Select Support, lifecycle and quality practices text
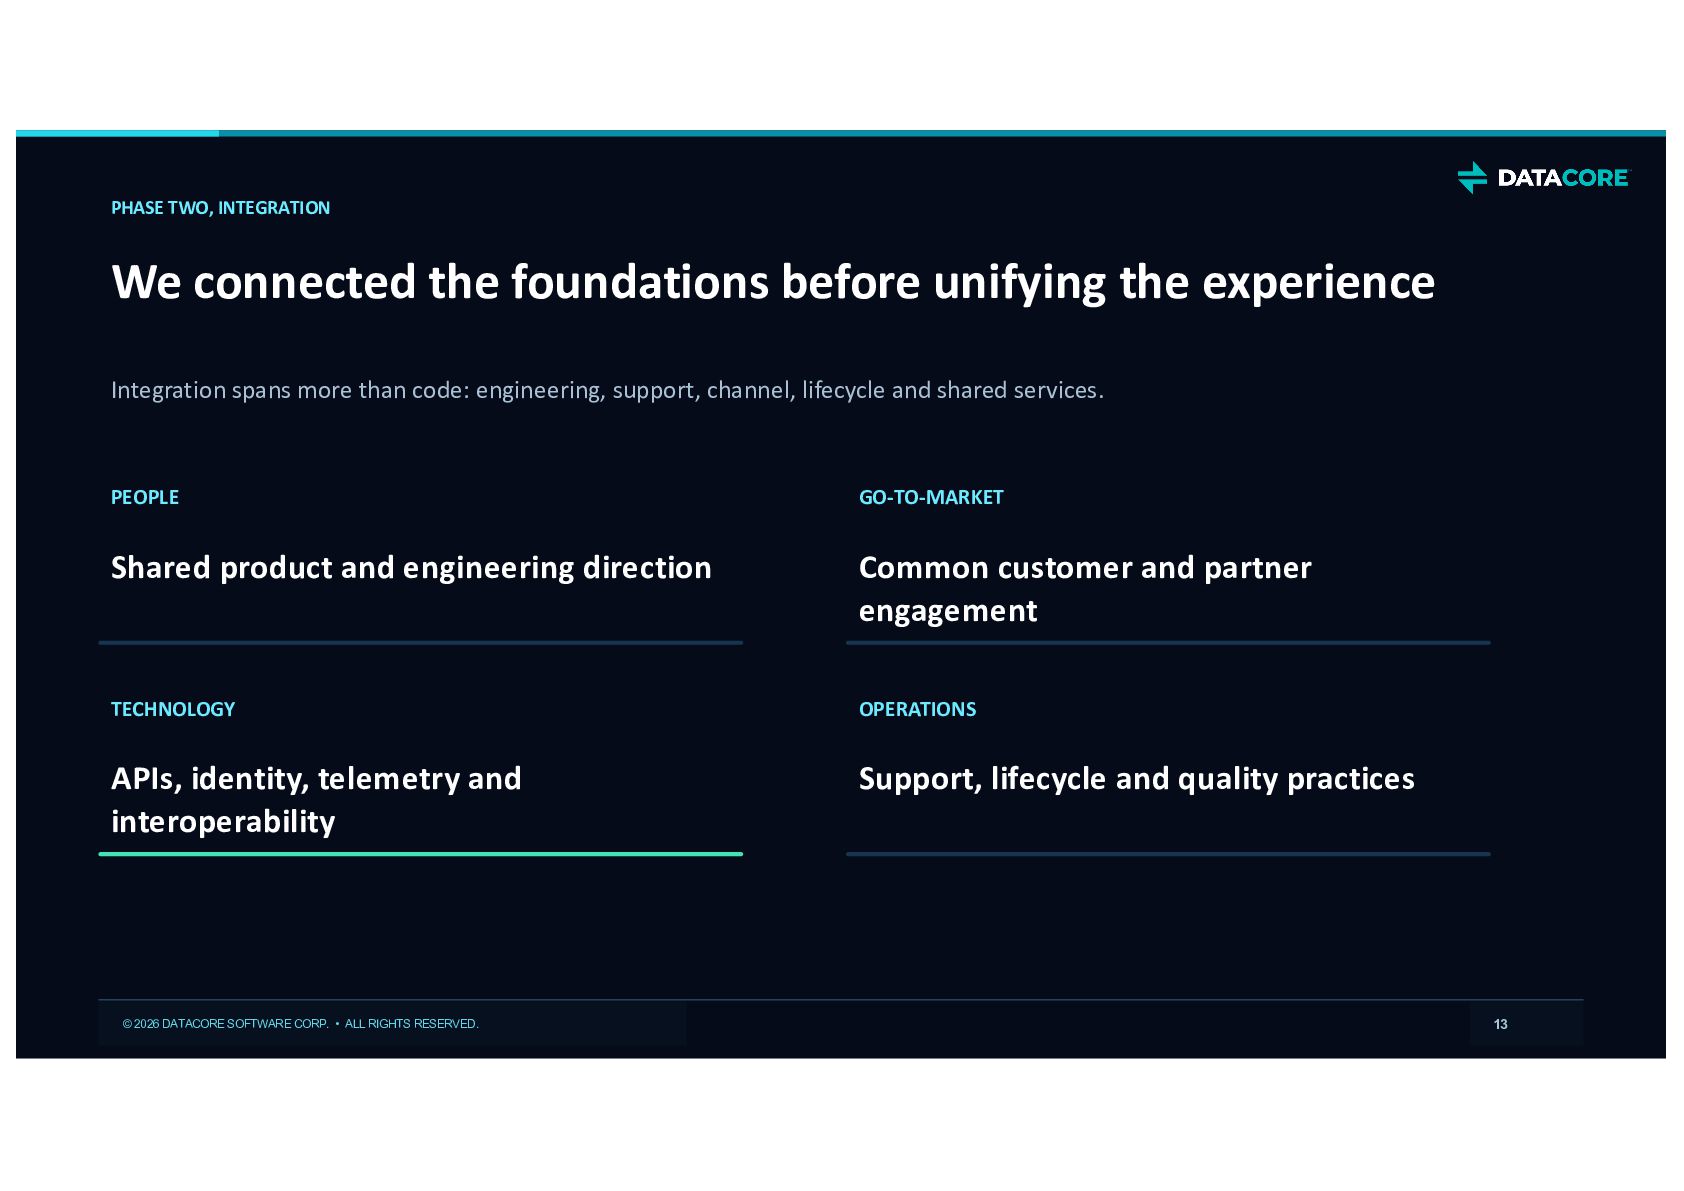The width and height of the screenshot is (1684, 1191). 1137,779
